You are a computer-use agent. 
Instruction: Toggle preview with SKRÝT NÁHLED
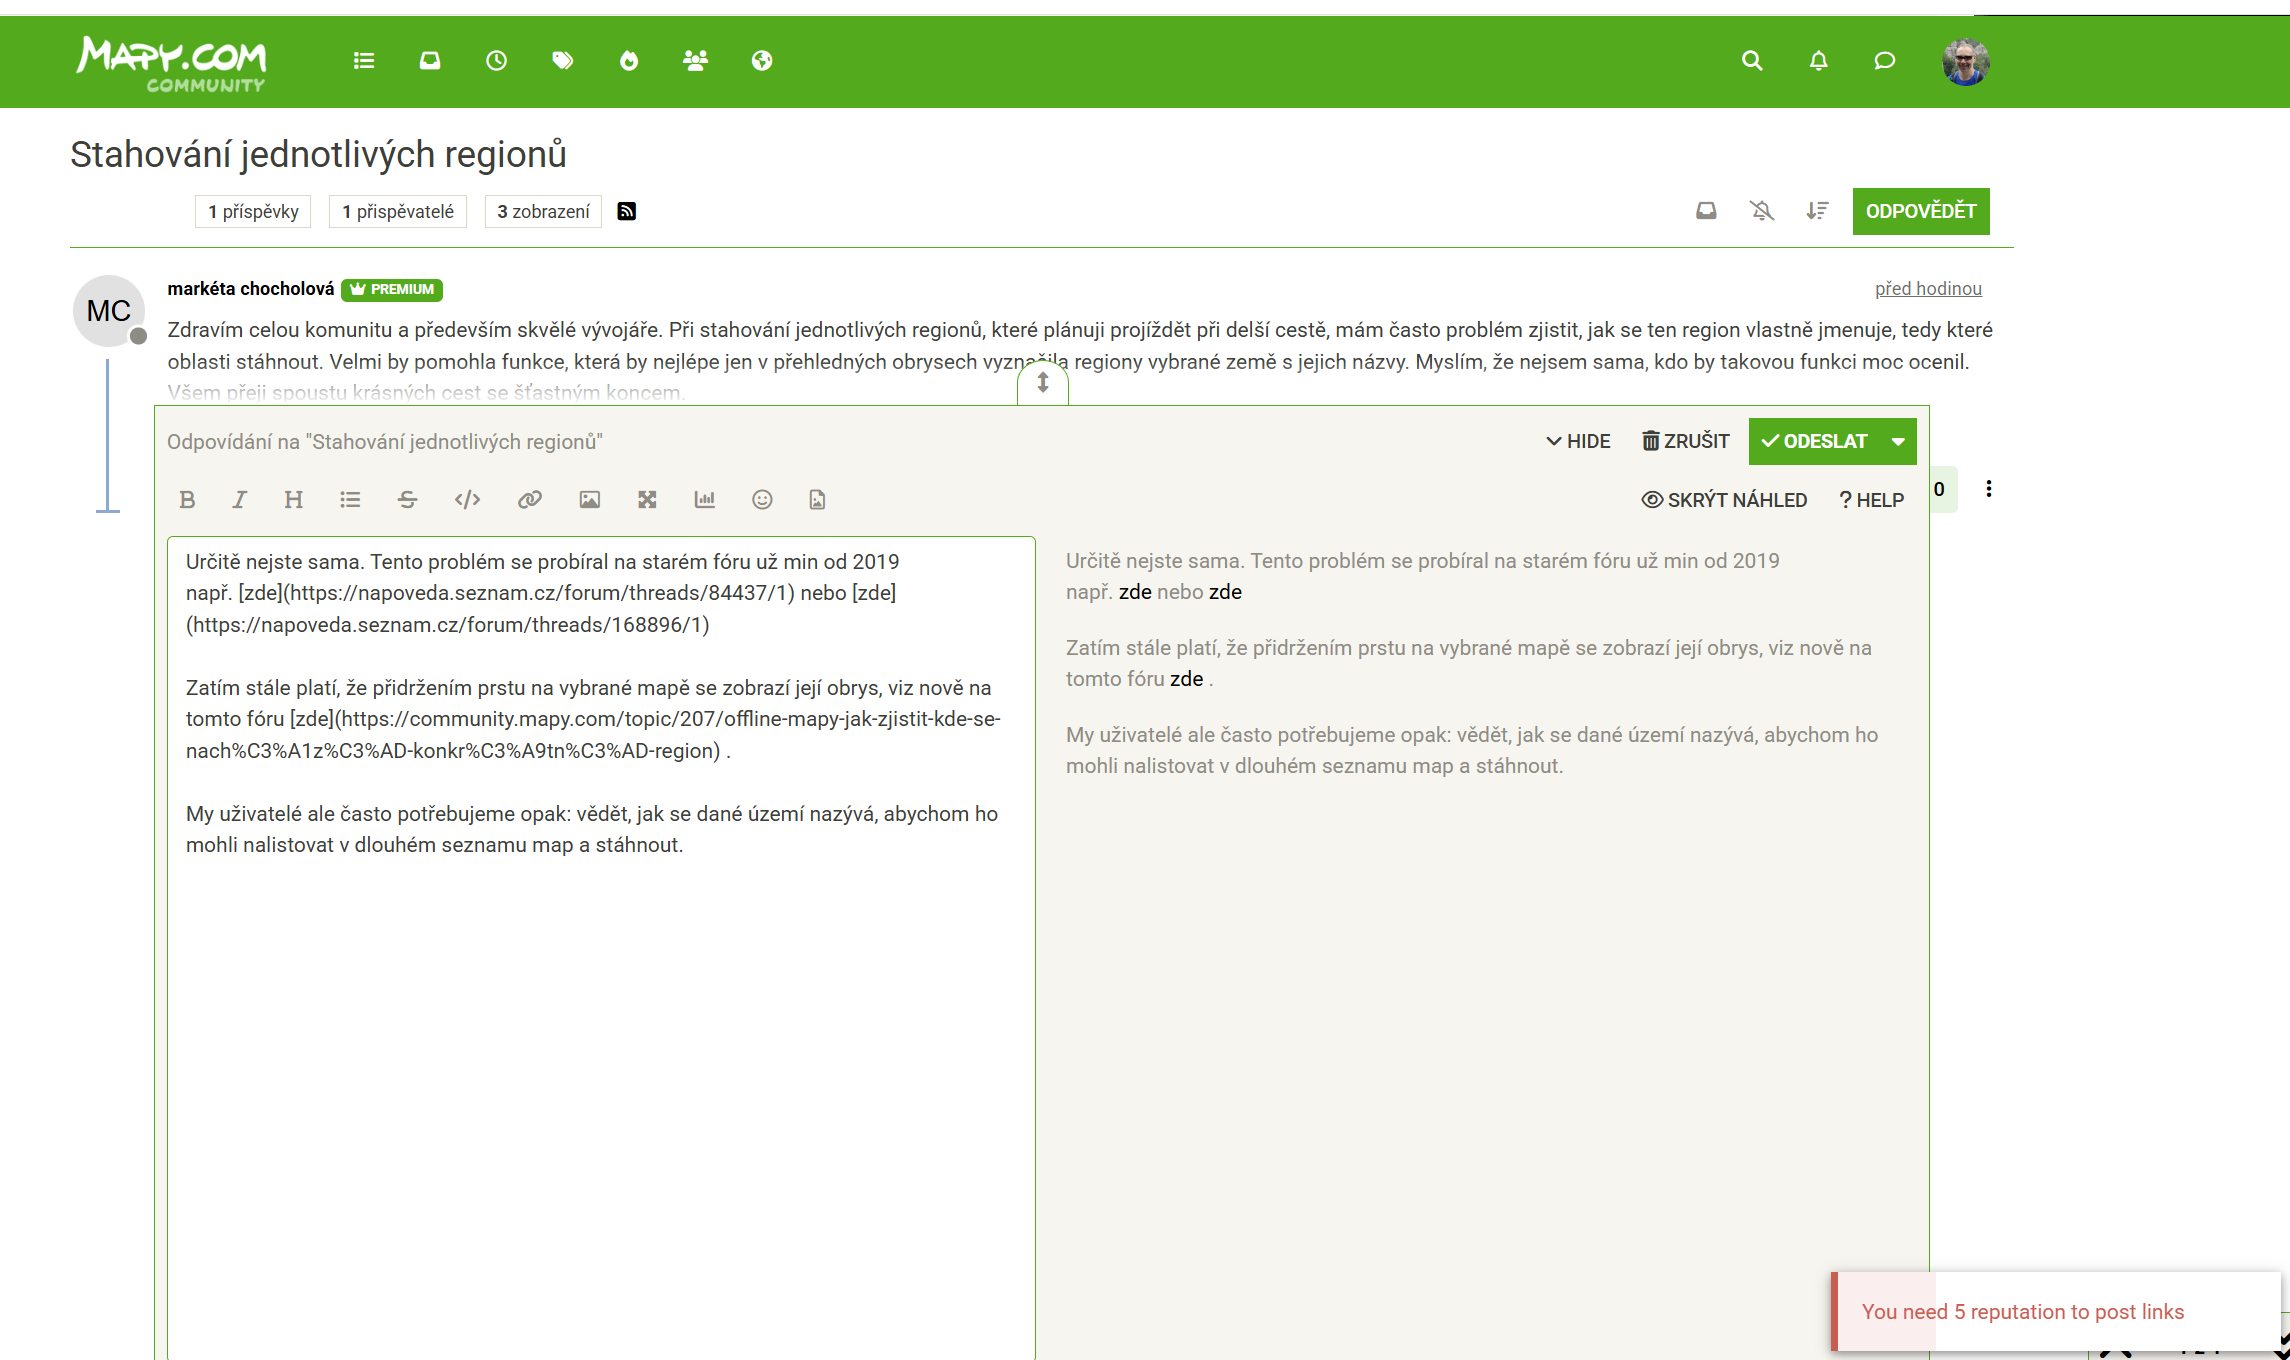[1724, 500]
